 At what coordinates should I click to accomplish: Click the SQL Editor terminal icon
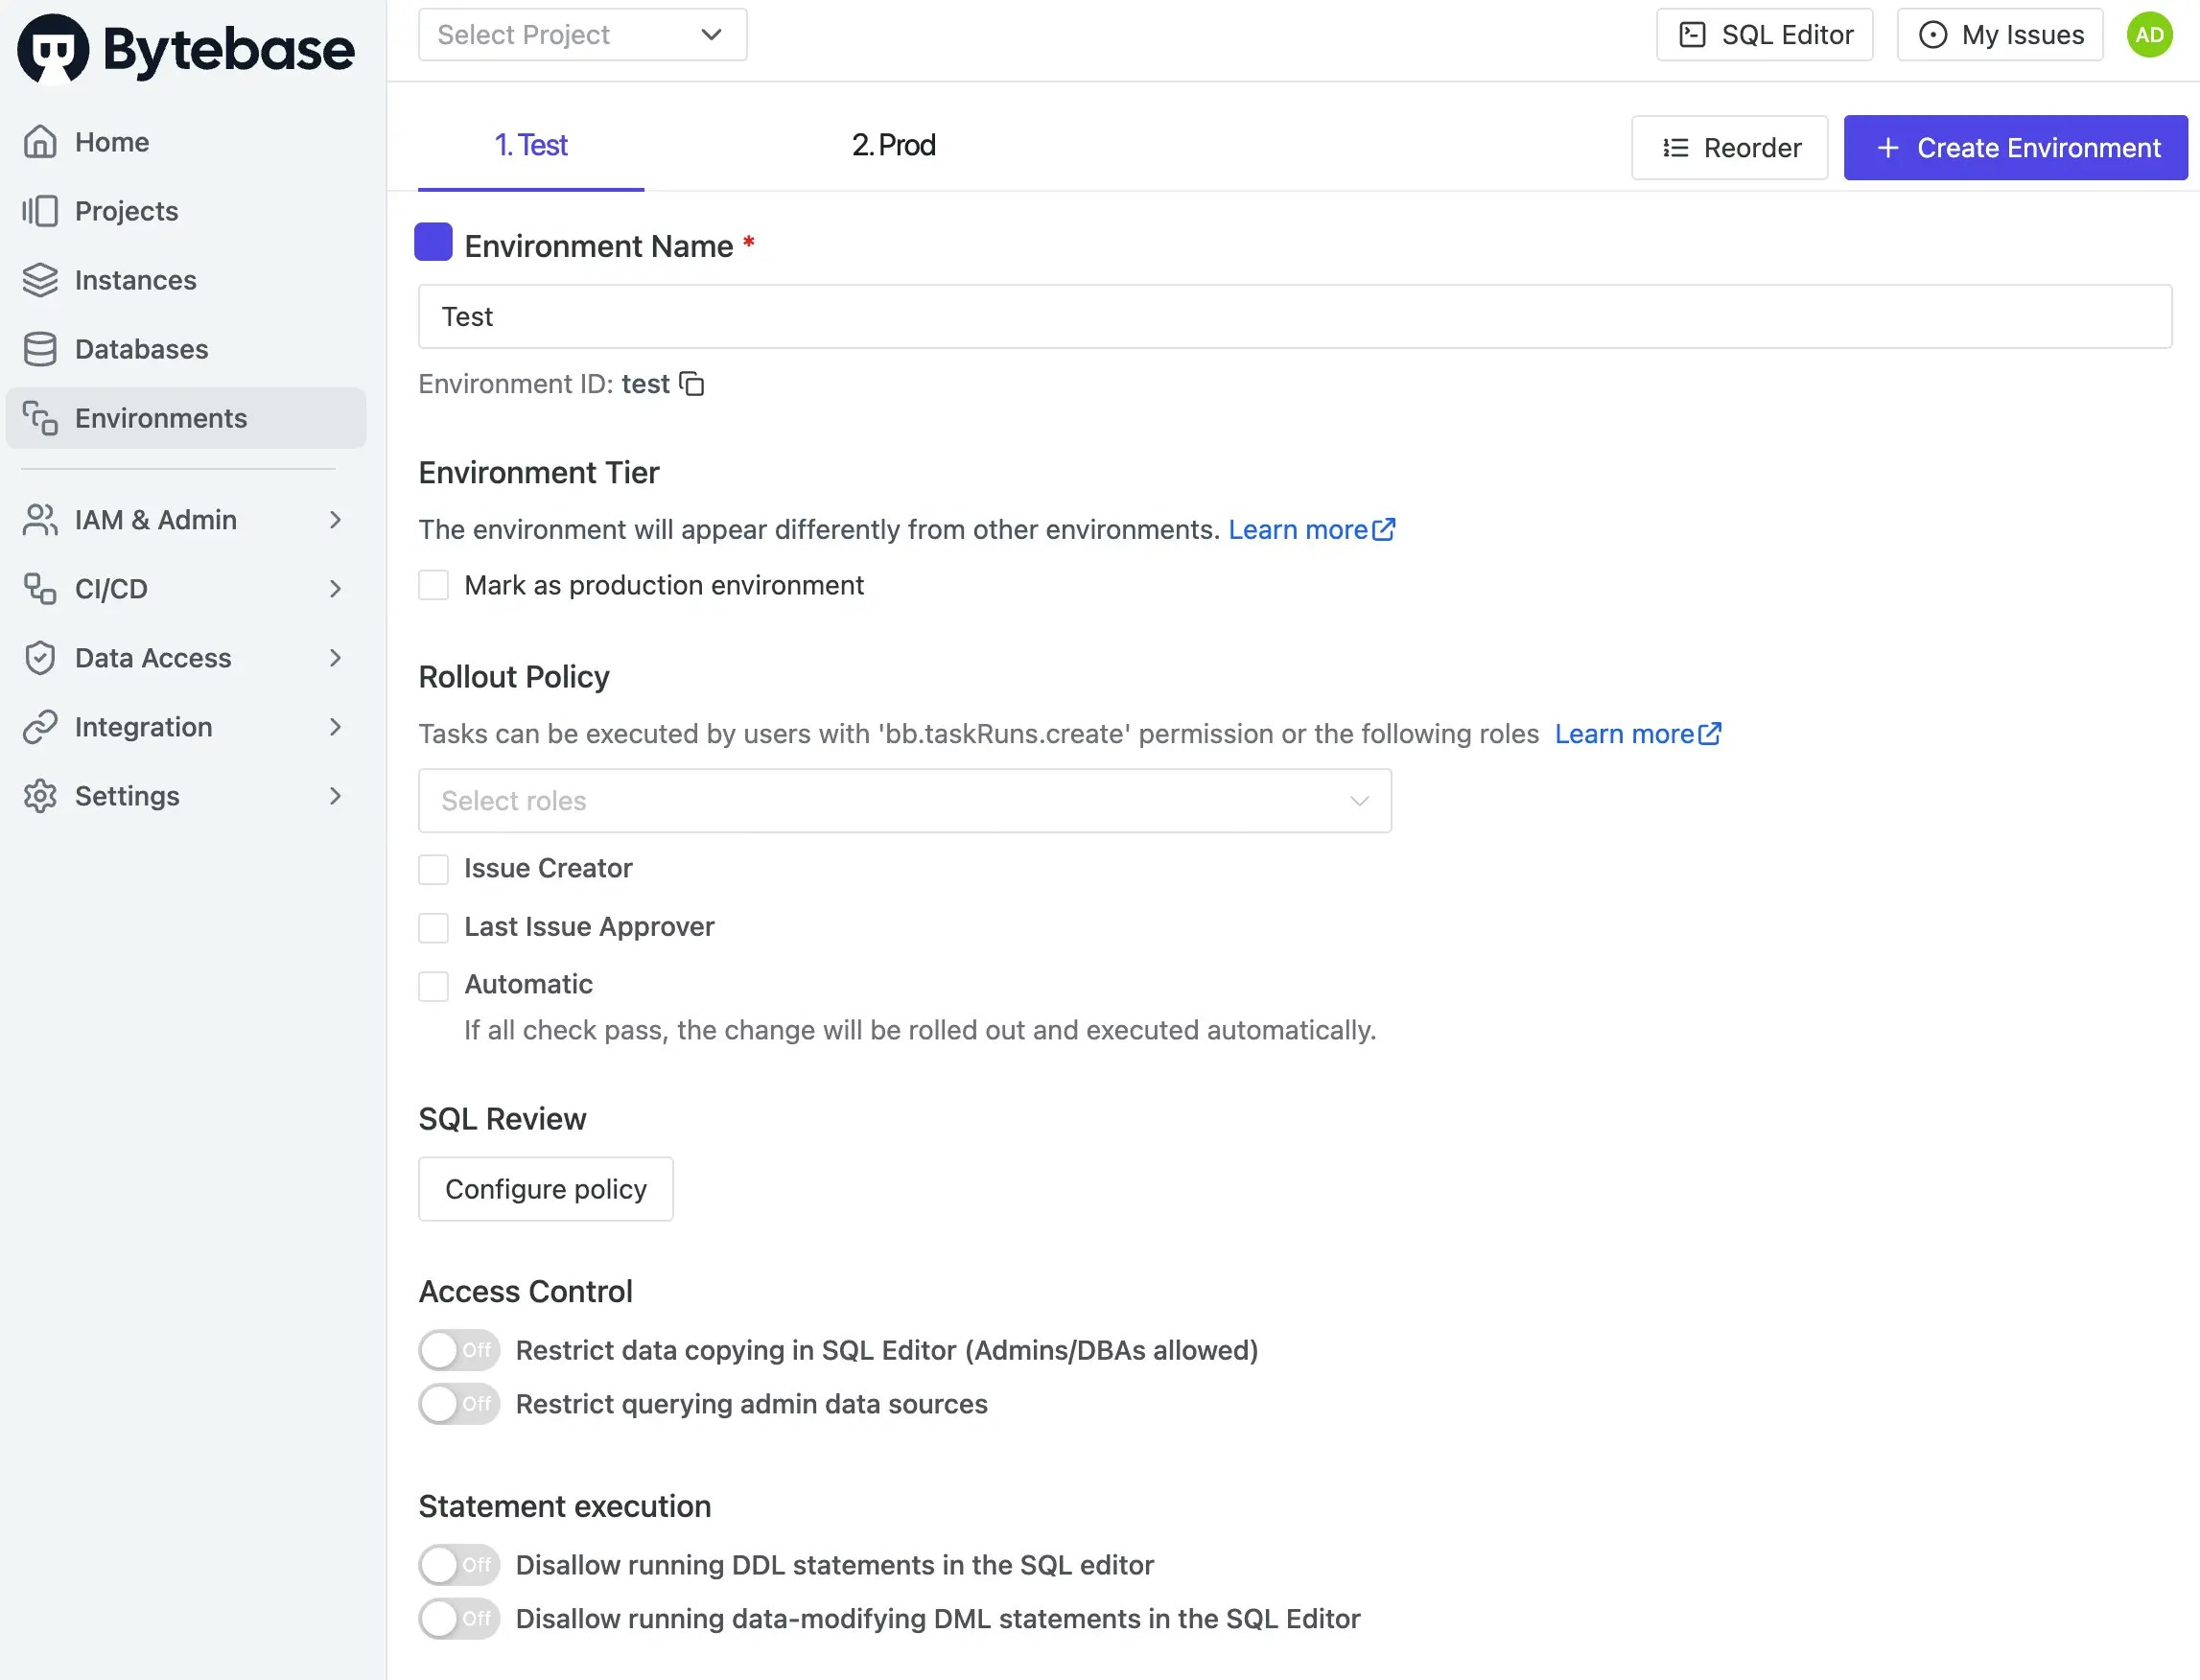click(x=1692, y=35)
